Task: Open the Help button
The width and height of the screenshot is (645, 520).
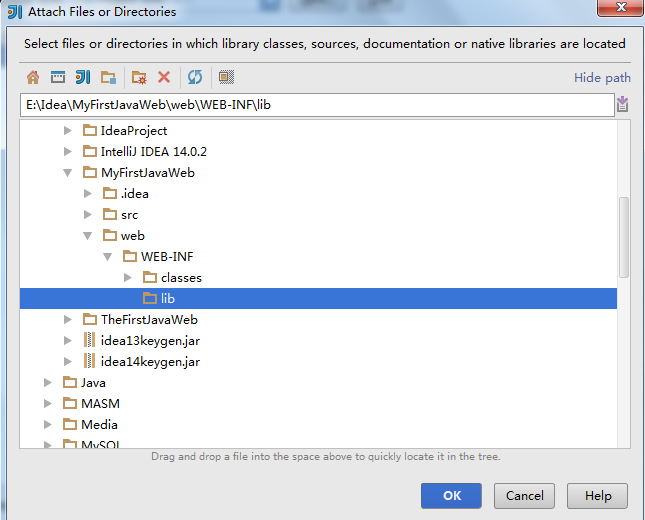Action: 597,495
